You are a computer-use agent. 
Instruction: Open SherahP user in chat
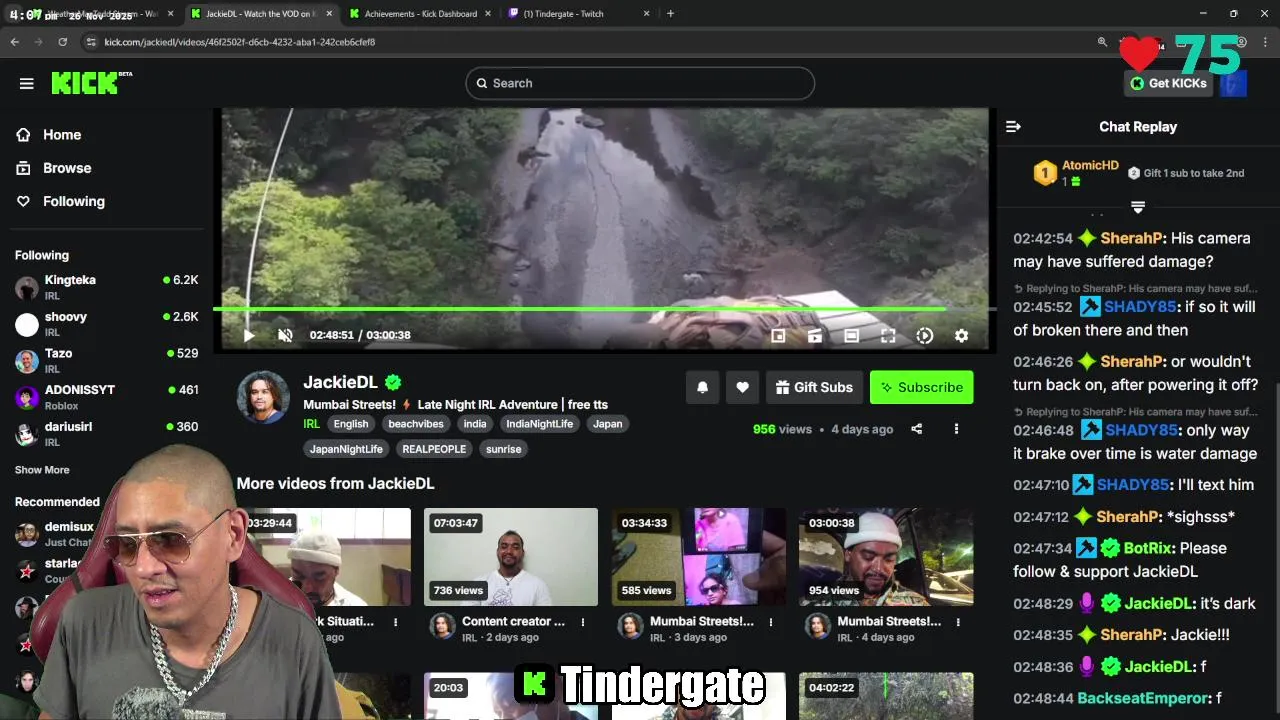pyautogui.click(x=1133, y=239)
